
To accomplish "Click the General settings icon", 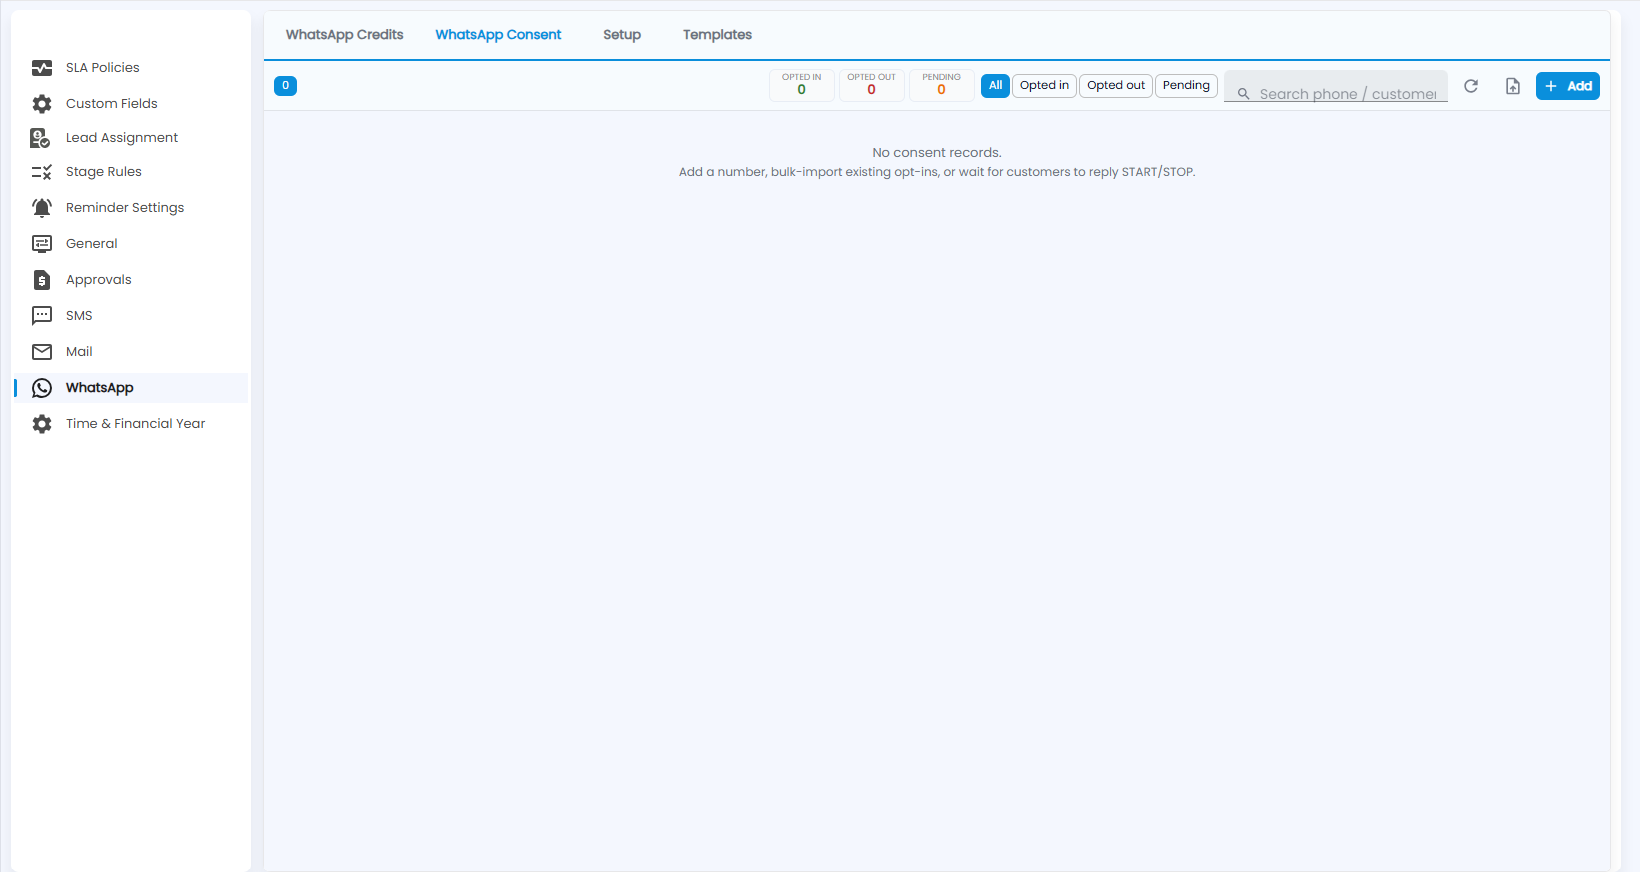I will tap(42, 244).
